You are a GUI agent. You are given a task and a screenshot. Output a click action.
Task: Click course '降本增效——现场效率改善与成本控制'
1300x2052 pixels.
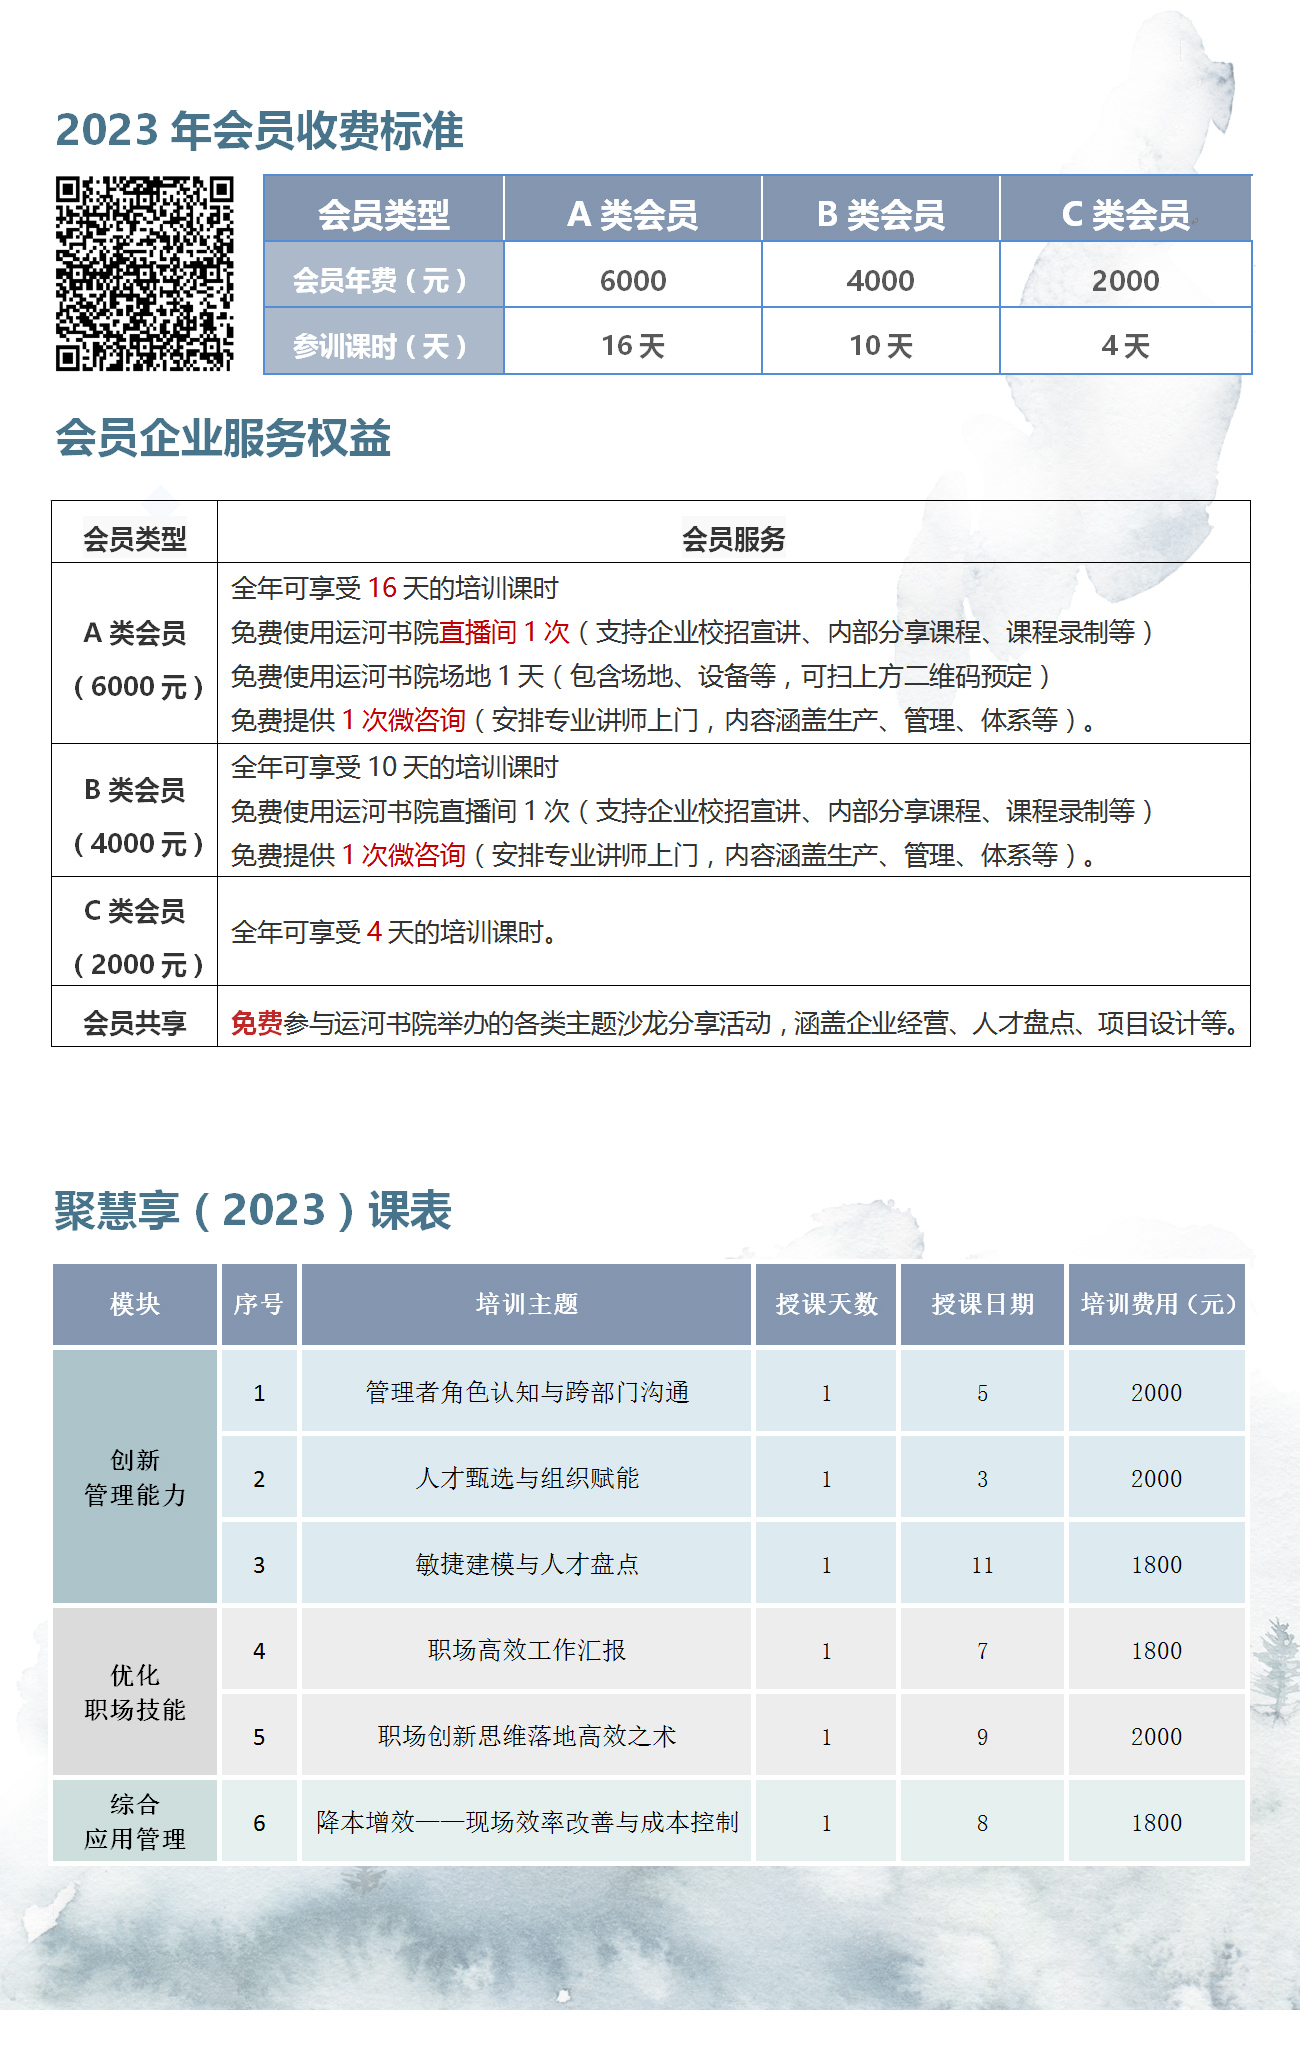point(527,1822)
